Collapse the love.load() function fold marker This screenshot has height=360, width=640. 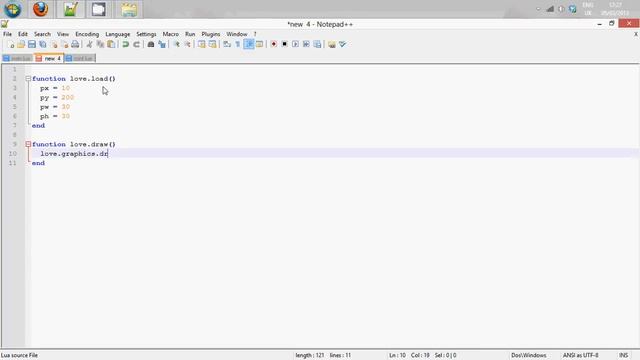28,78
